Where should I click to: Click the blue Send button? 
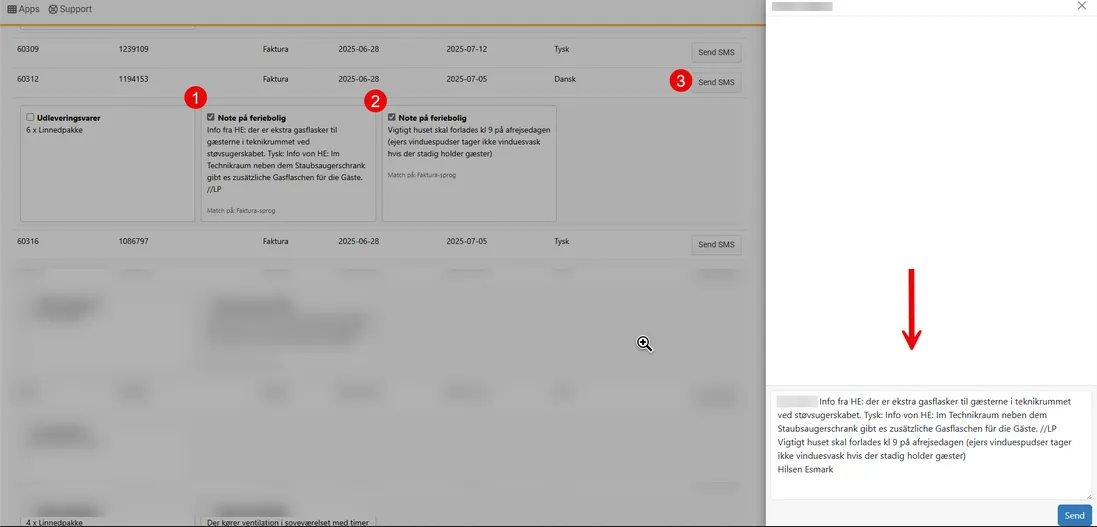[x=1074, y=515]
